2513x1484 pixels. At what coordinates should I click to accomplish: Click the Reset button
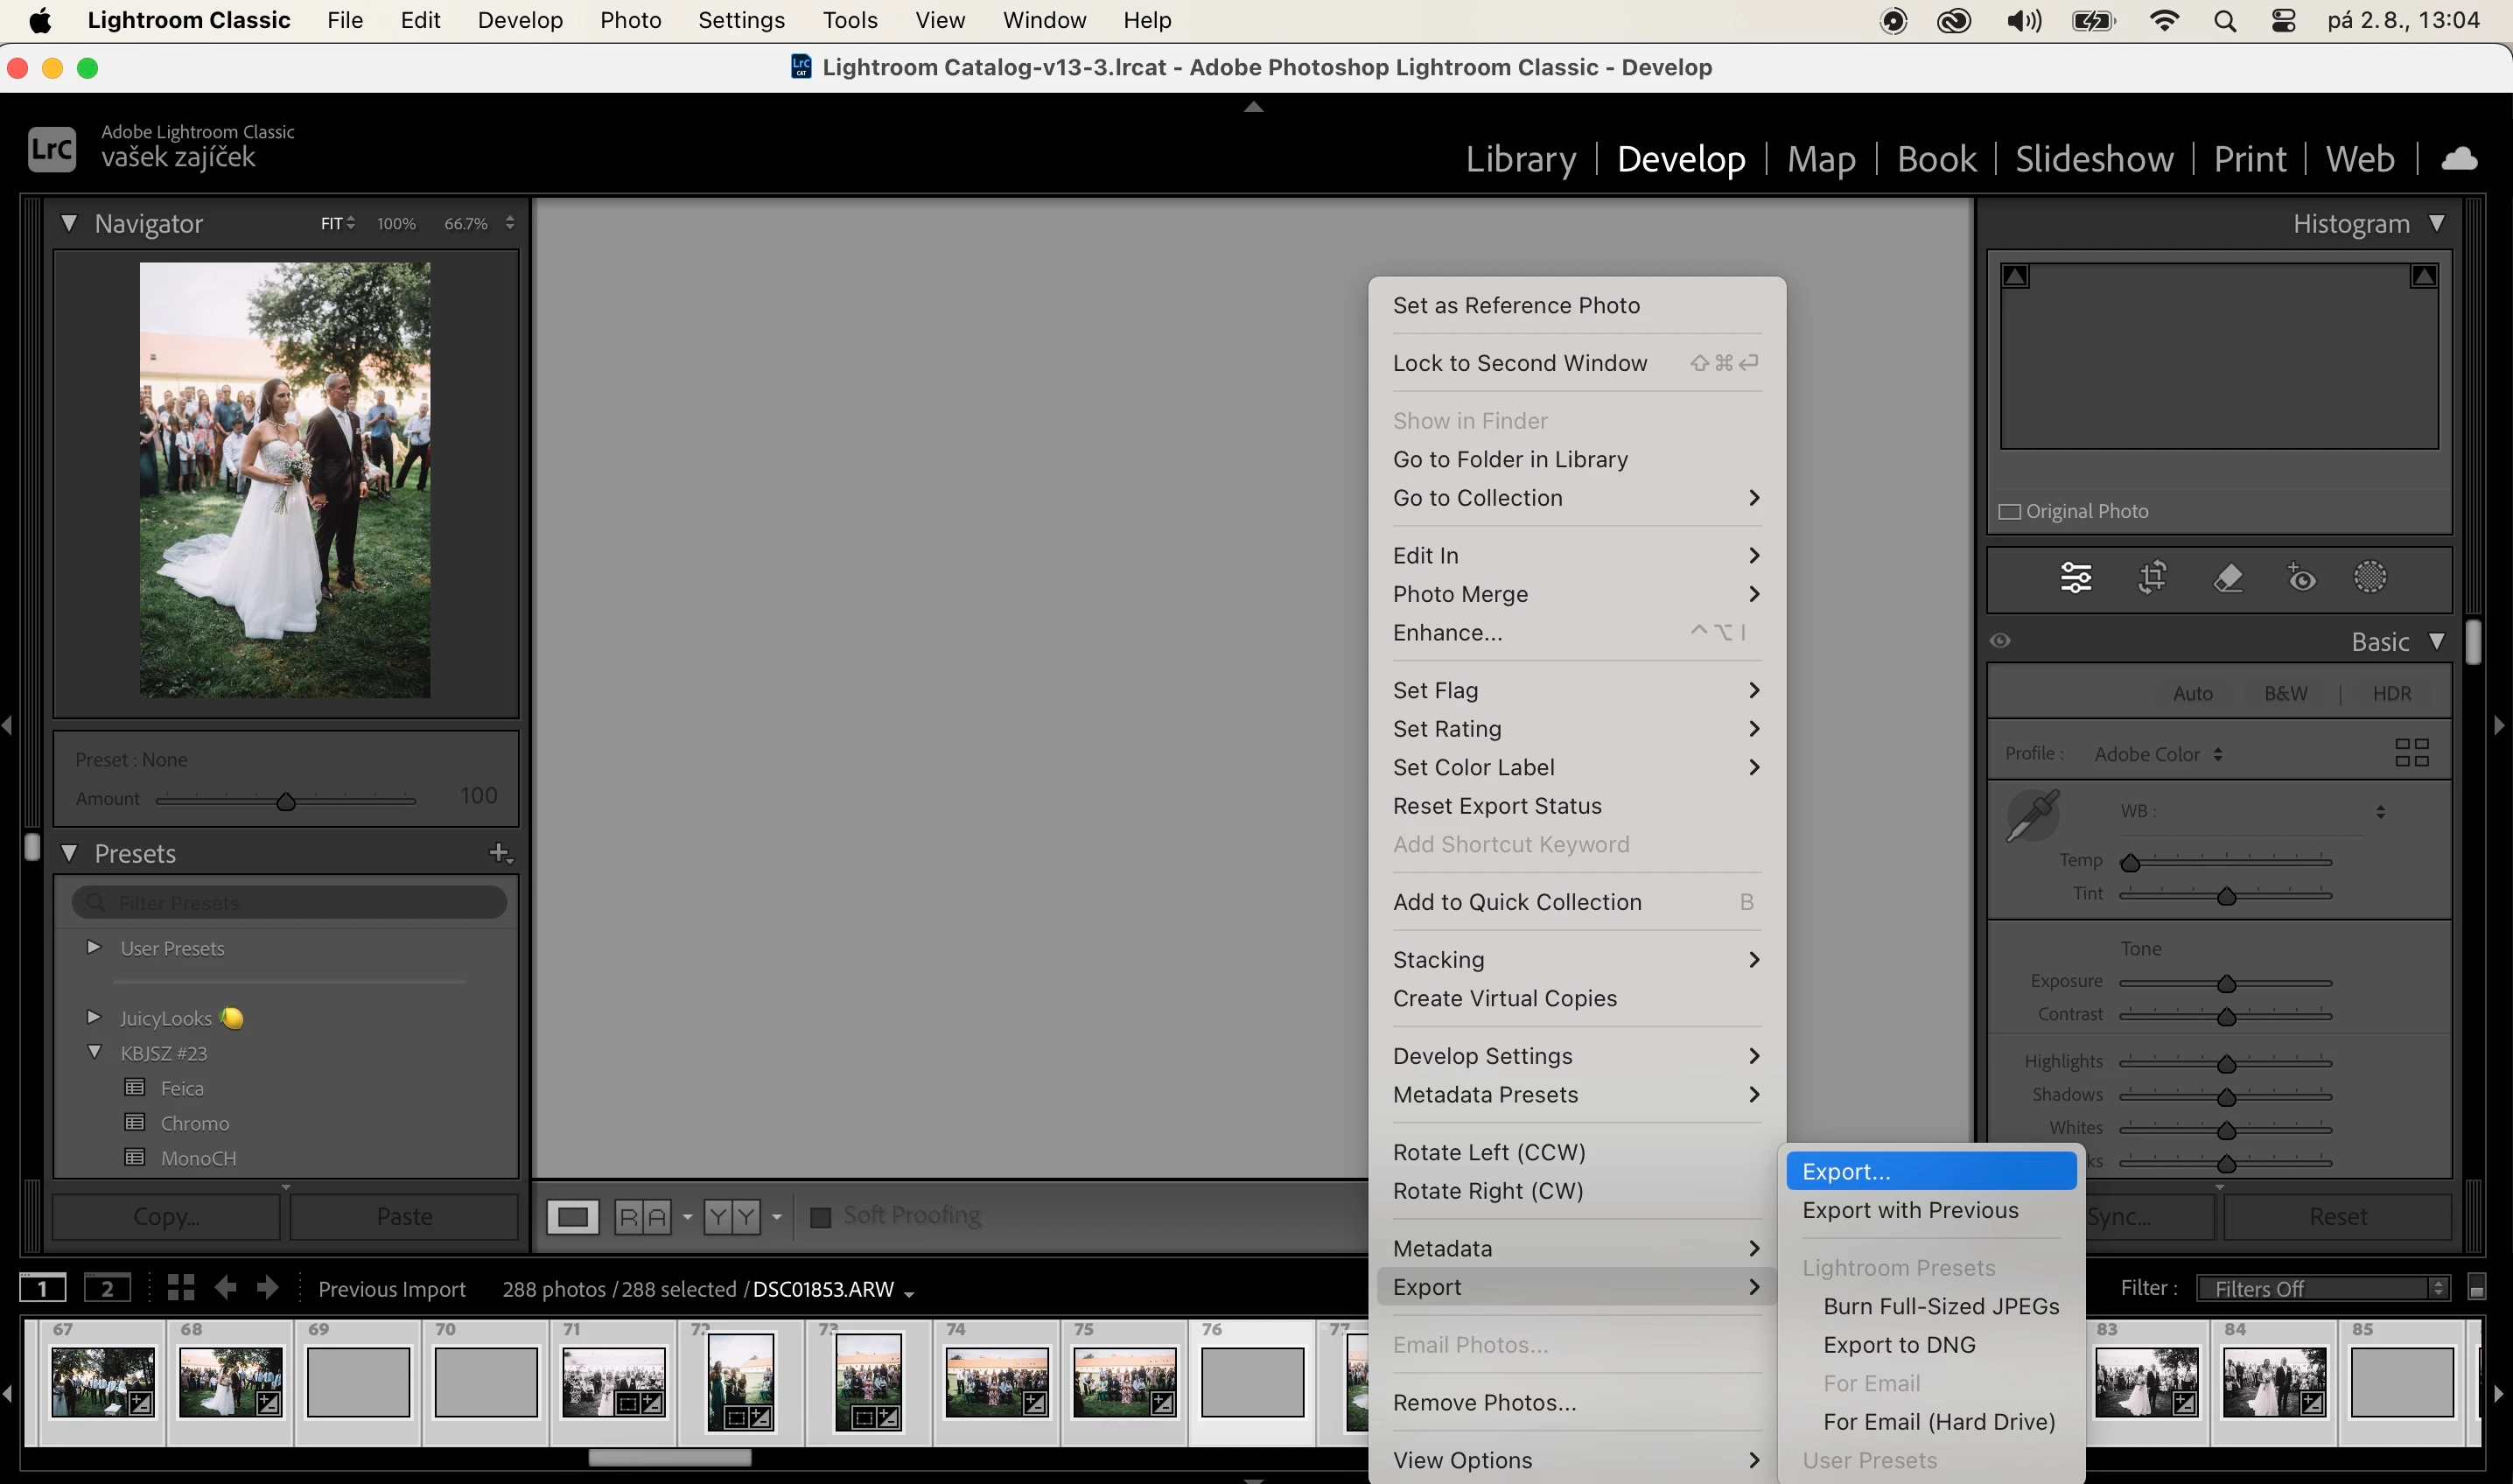pos(2337,1216)
